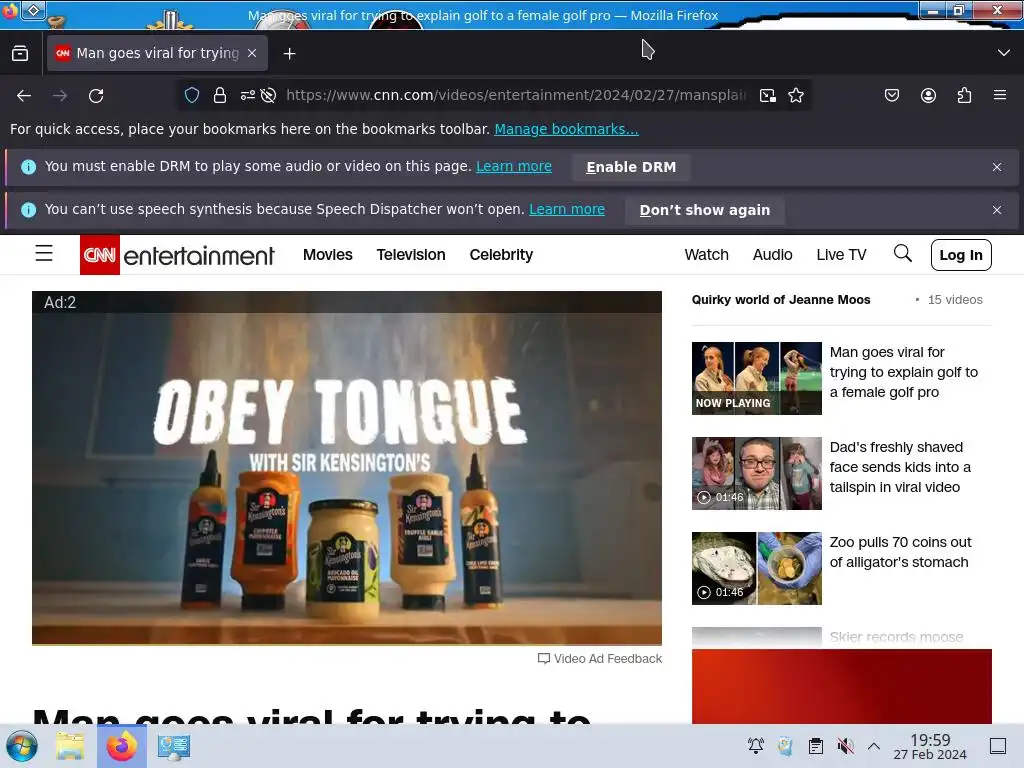Screen dimensions: 1024x768
Task: Reload the current page
Action: [96, 96]
